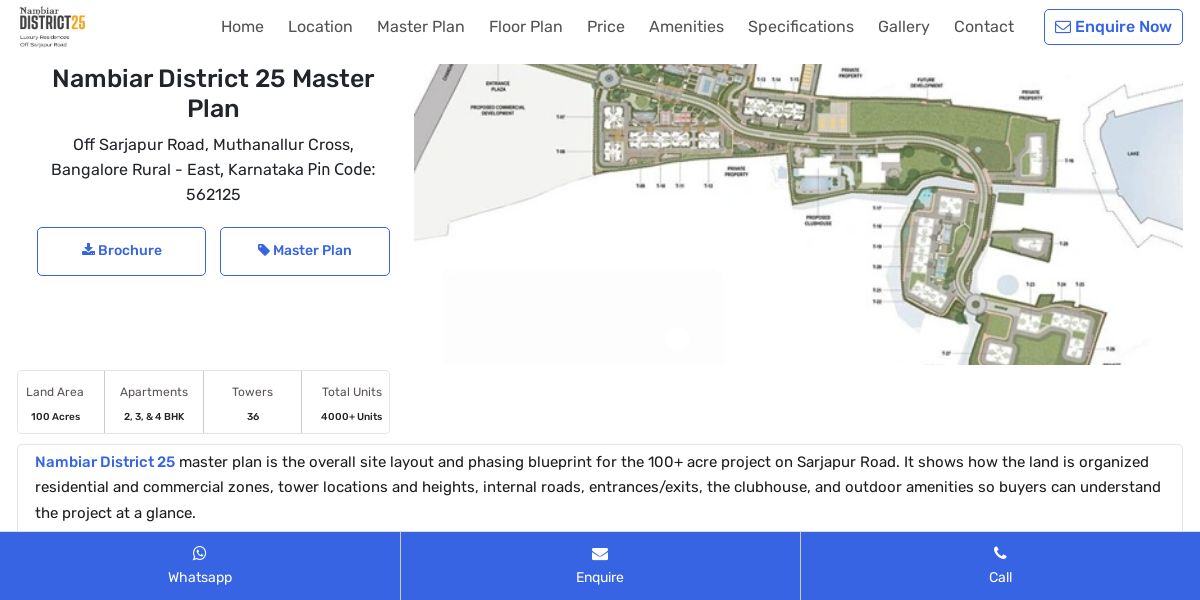Select the Total Units 4000+ Units cell
Screen dimensions: 1200x600
click(x=346, y=402)
